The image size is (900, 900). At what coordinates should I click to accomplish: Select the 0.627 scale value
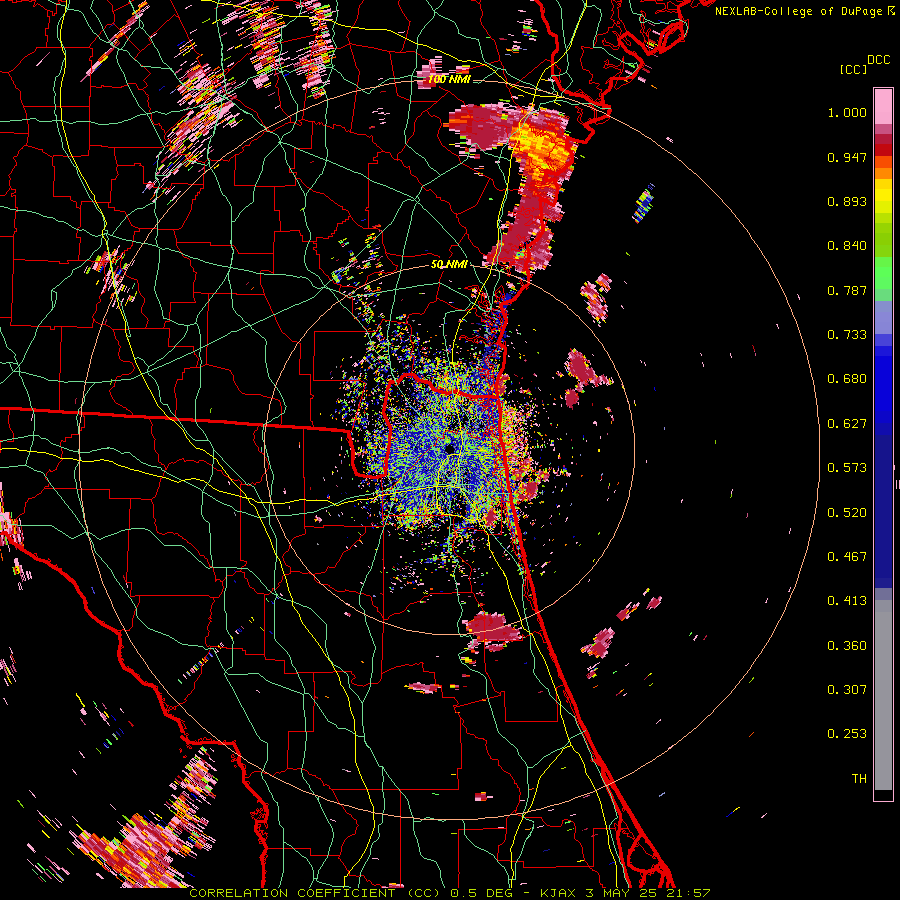pos(847,424)
